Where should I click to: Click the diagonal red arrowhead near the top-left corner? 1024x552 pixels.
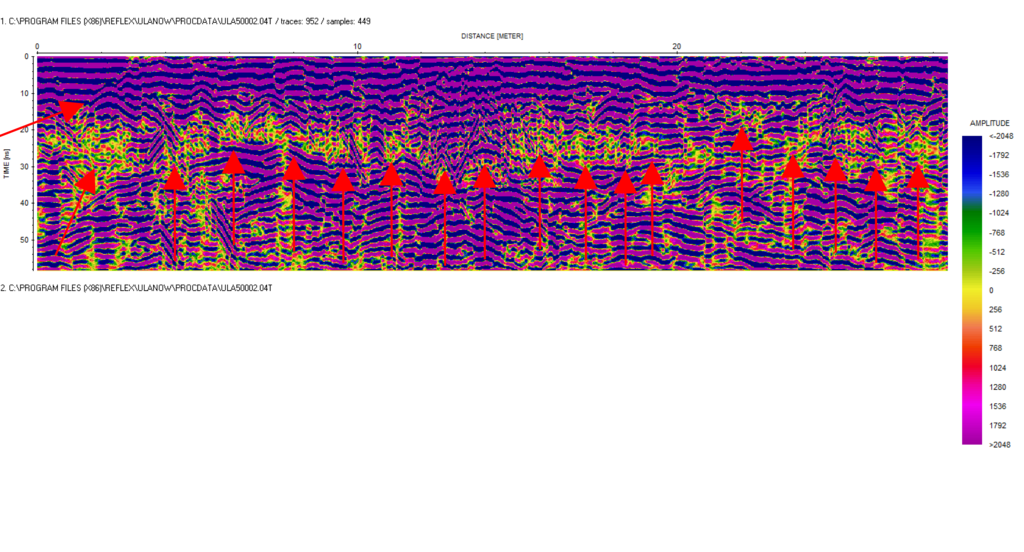pyautogui.click(x=70, y=109)
